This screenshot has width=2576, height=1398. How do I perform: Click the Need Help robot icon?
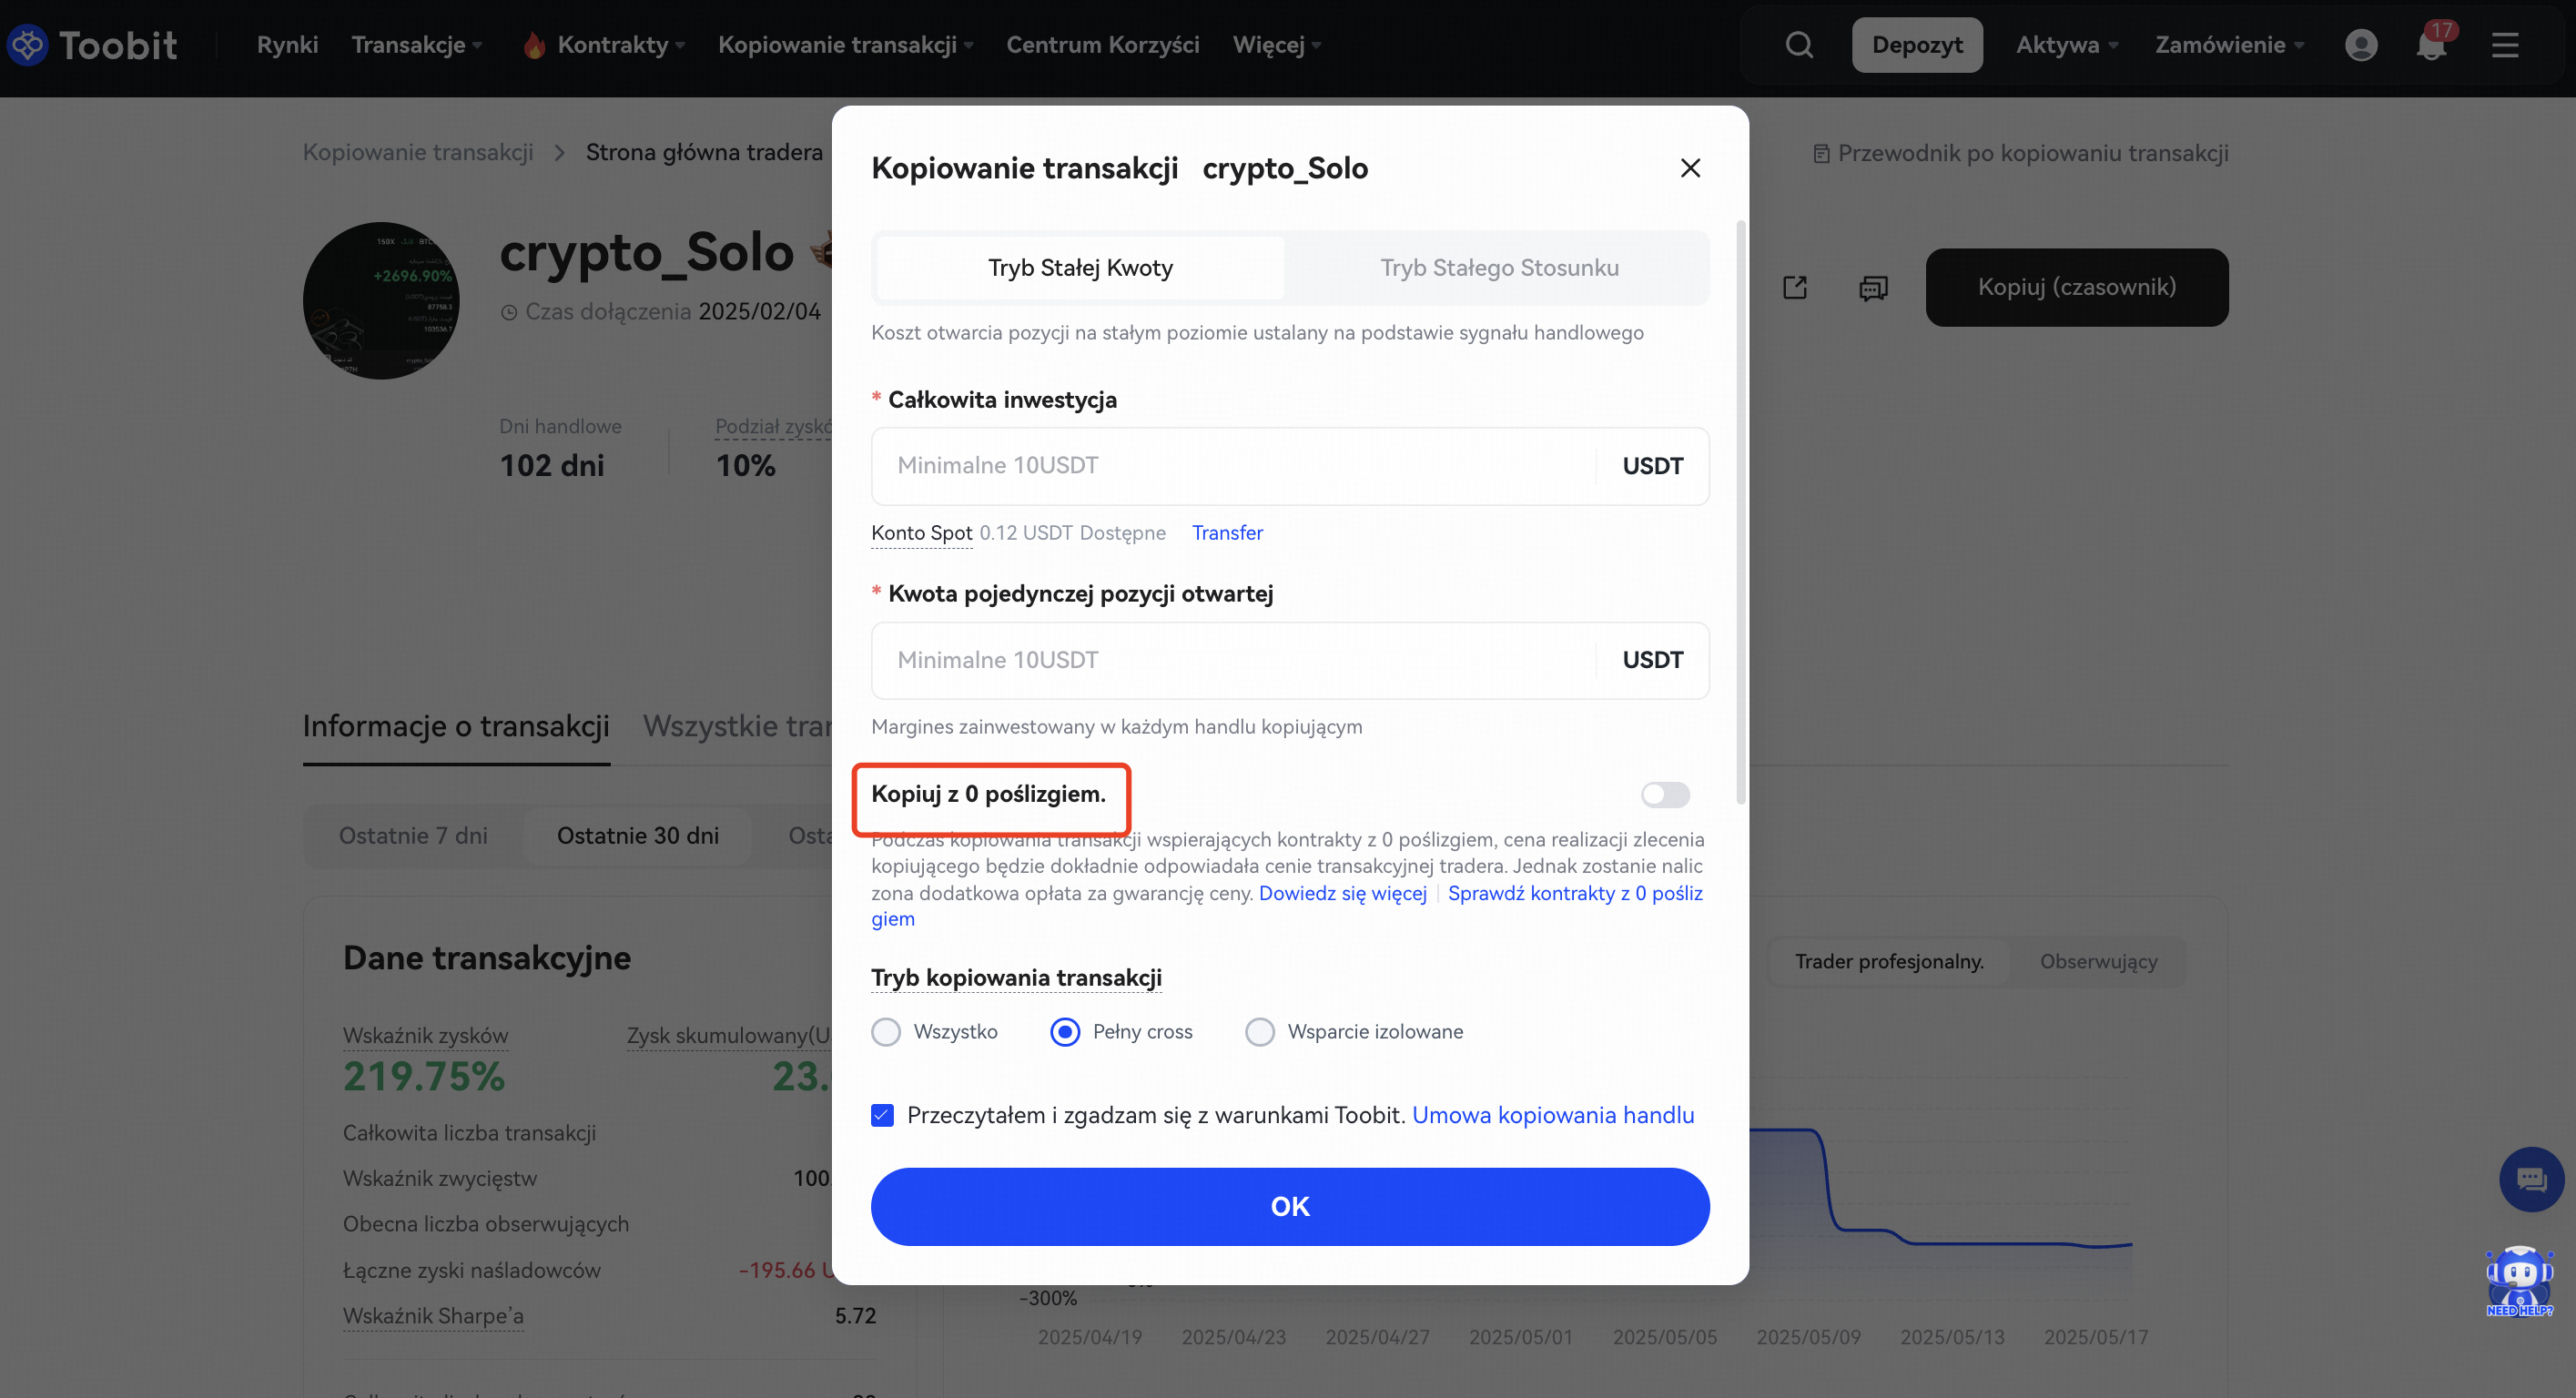2519,1280
